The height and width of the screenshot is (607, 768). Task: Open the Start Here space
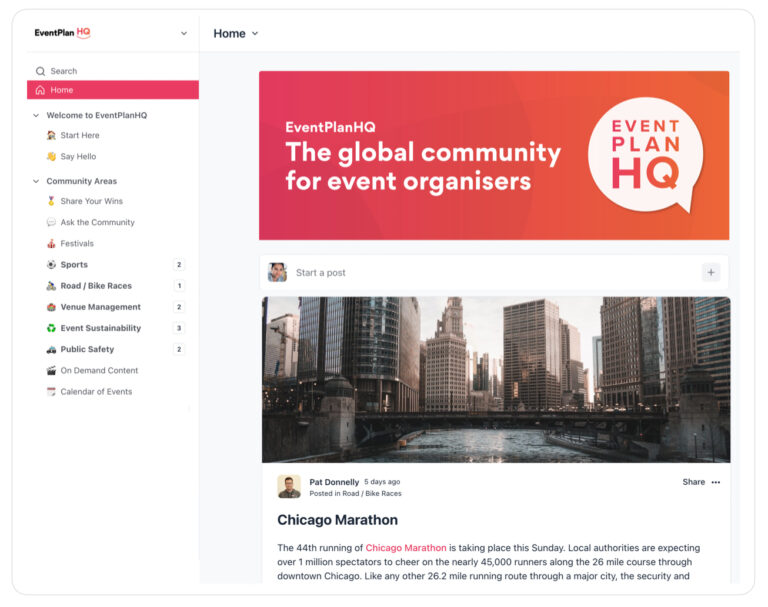coord(80,135)
